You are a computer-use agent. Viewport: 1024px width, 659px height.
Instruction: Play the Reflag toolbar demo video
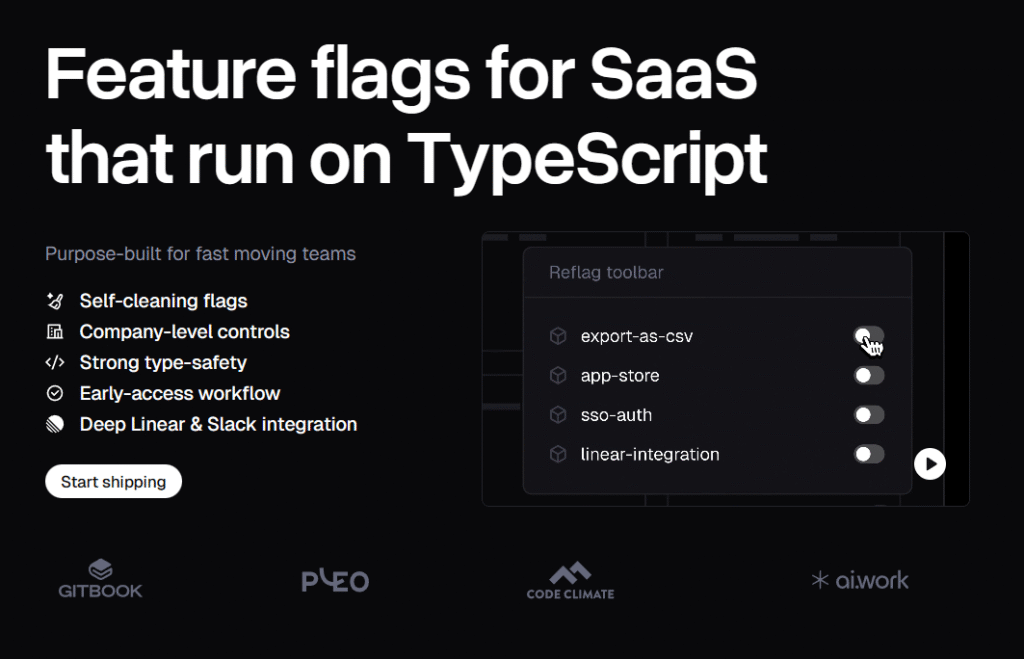[929, 464]
